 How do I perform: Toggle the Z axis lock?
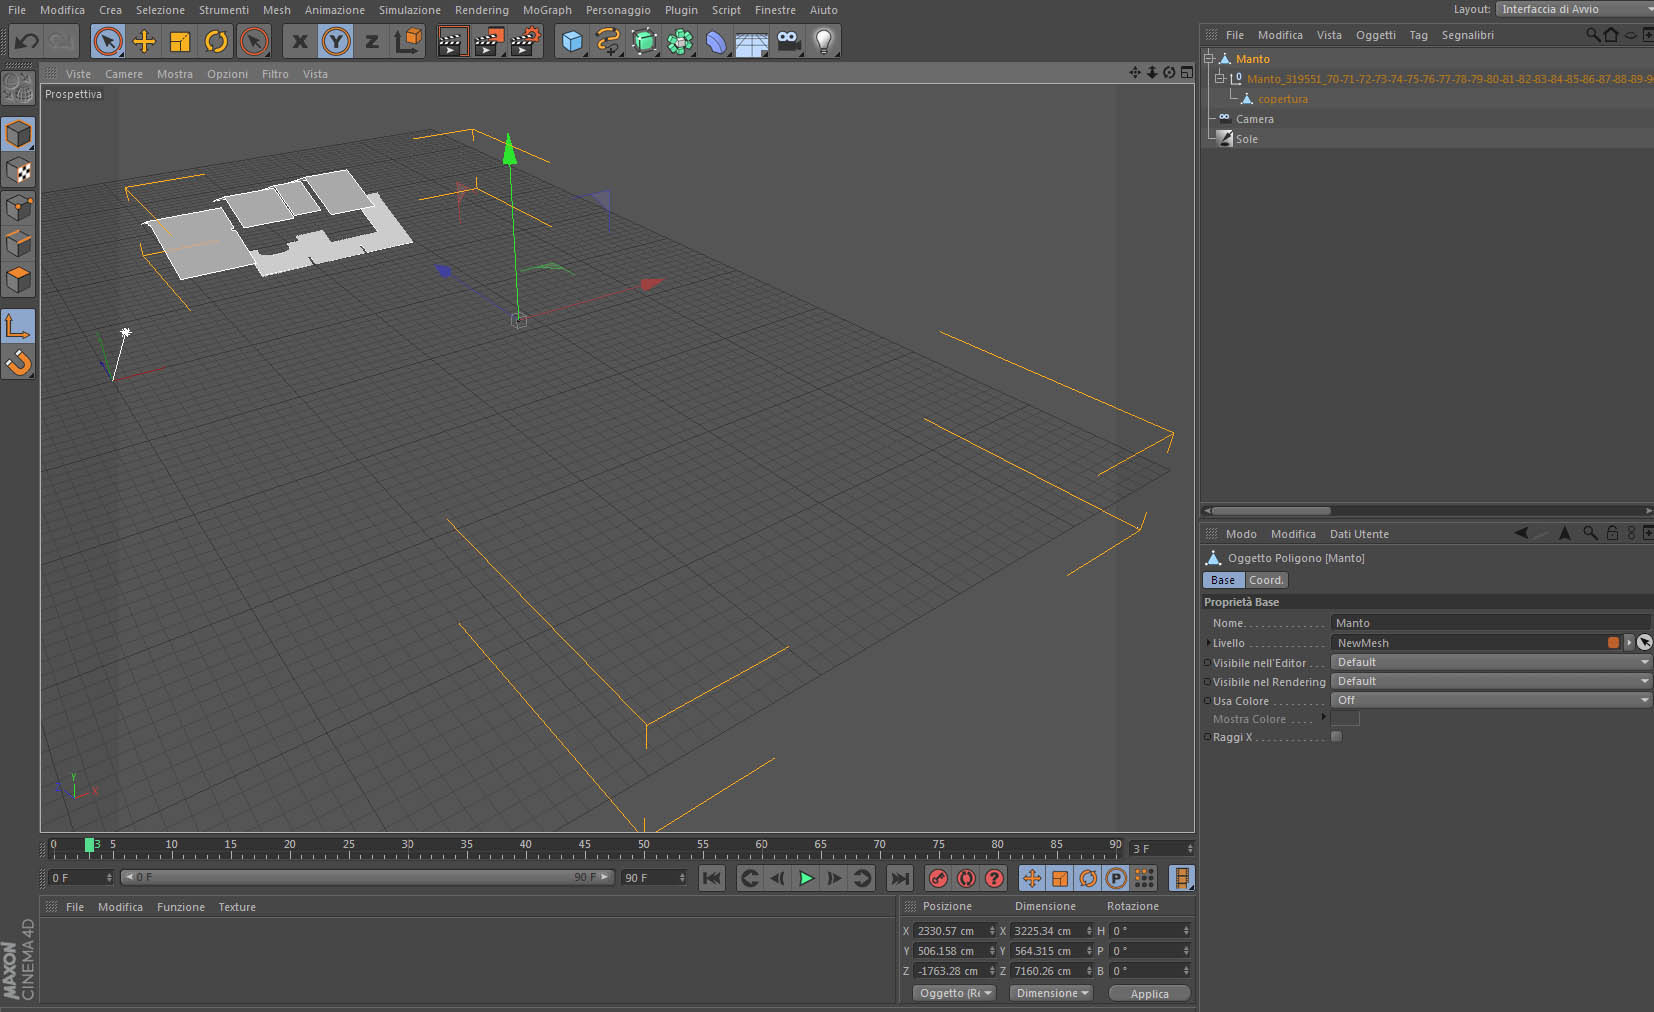pyautogui.click(x=372, y=42)
